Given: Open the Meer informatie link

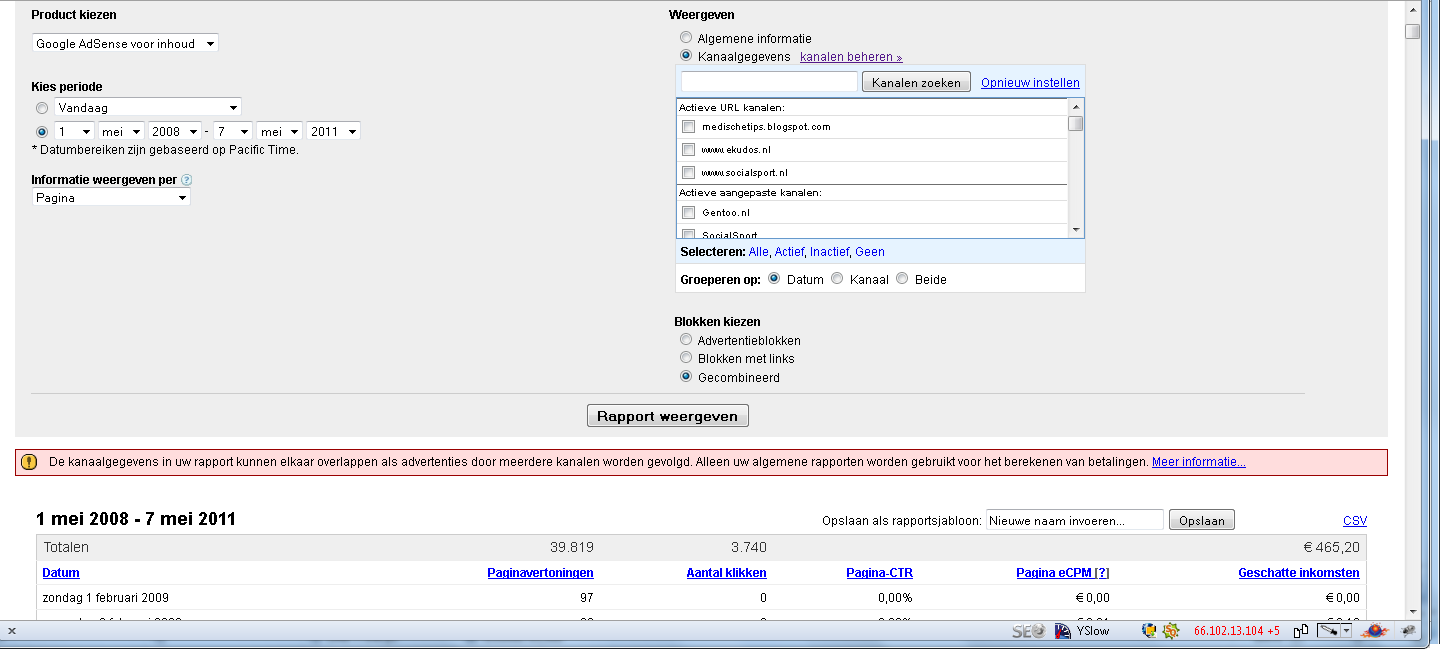Looking at the screenshot, I should (1199, 462).
